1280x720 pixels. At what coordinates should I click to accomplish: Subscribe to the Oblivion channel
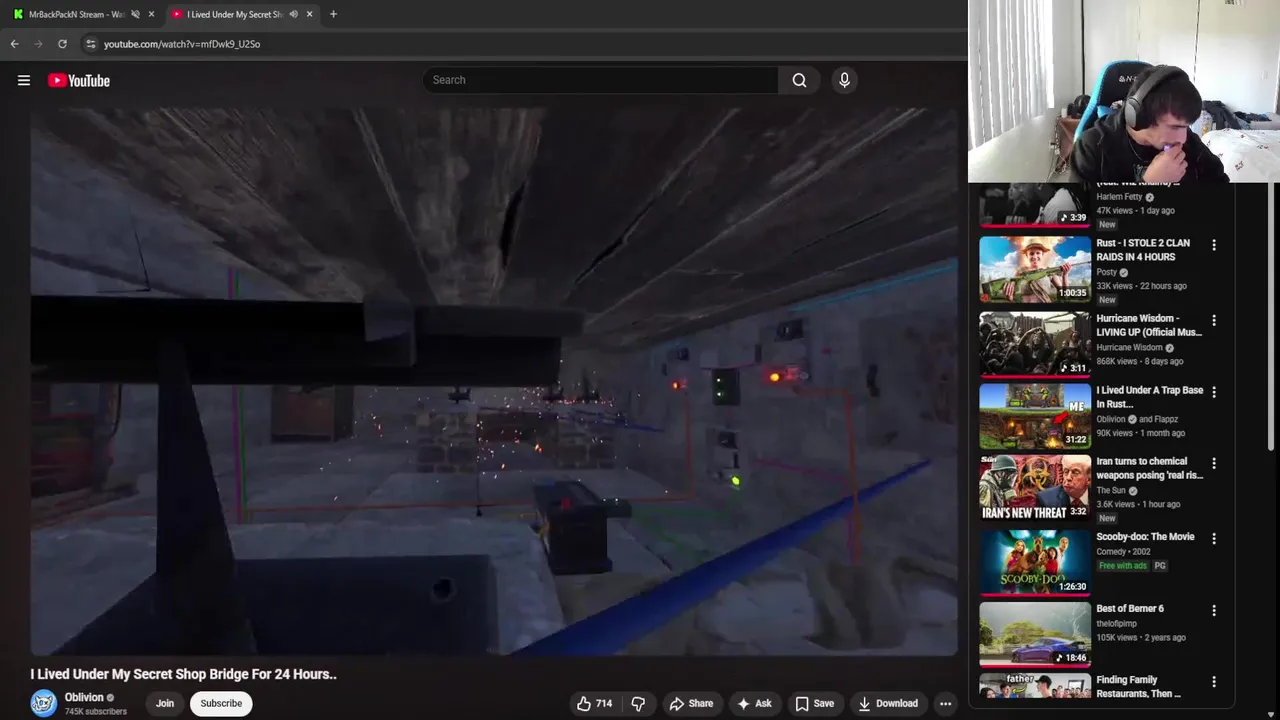coord(221,703)
